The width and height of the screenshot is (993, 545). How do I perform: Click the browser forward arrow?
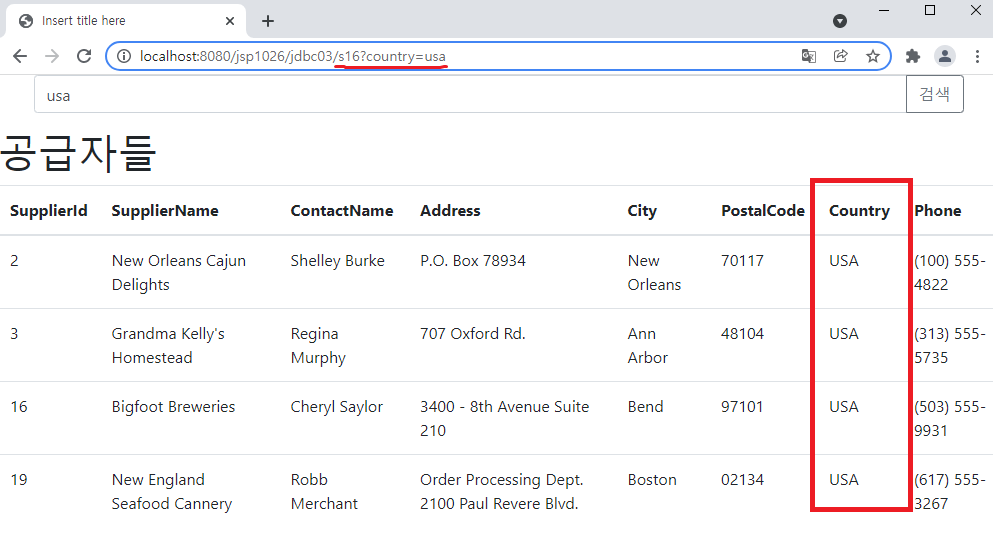point(52,56)
